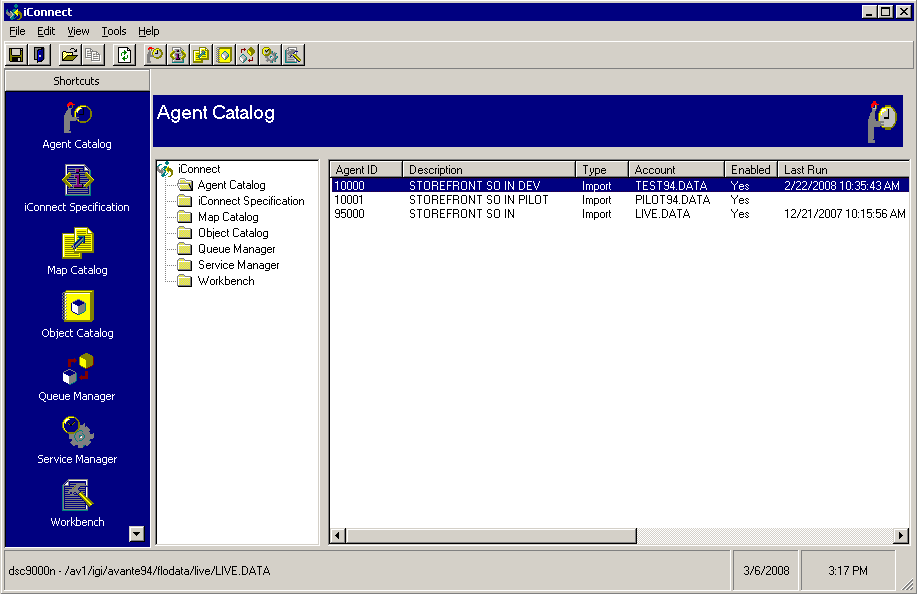This screenshot has width=917, height=594.
Task: Click the Save floppy disk toolbar icon
Action: click(x=16, y=55)
